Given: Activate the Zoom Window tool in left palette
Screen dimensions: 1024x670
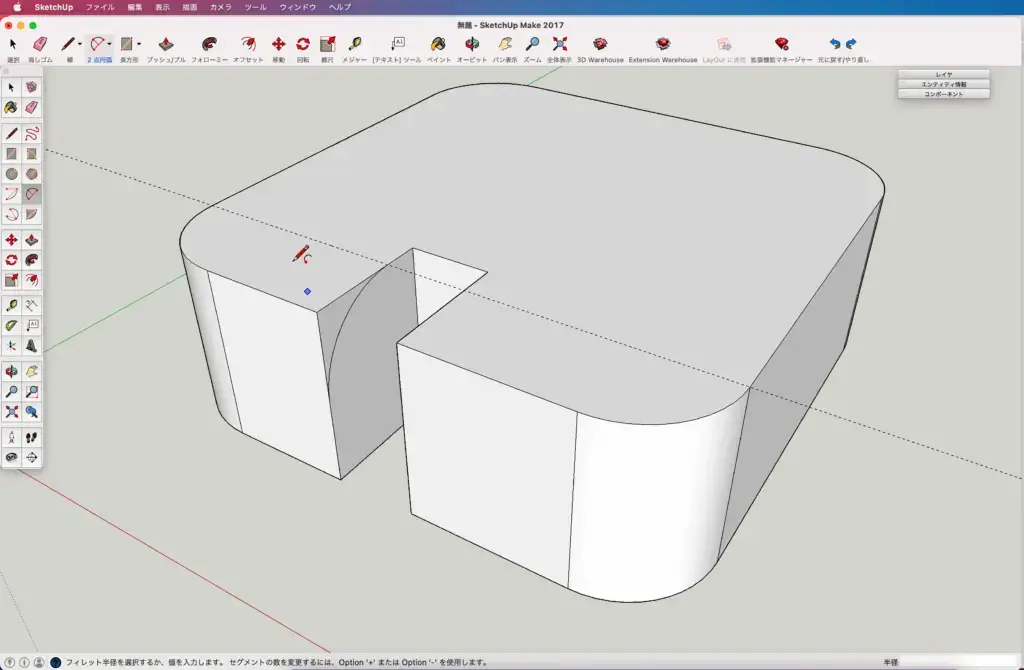Looking at the screenshot, I should (31, 392).
